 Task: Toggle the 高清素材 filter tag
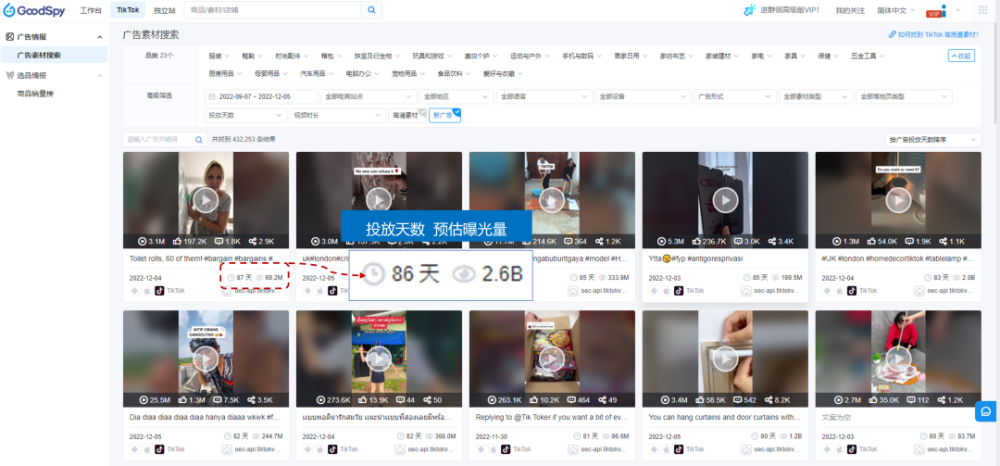(407, 115)
